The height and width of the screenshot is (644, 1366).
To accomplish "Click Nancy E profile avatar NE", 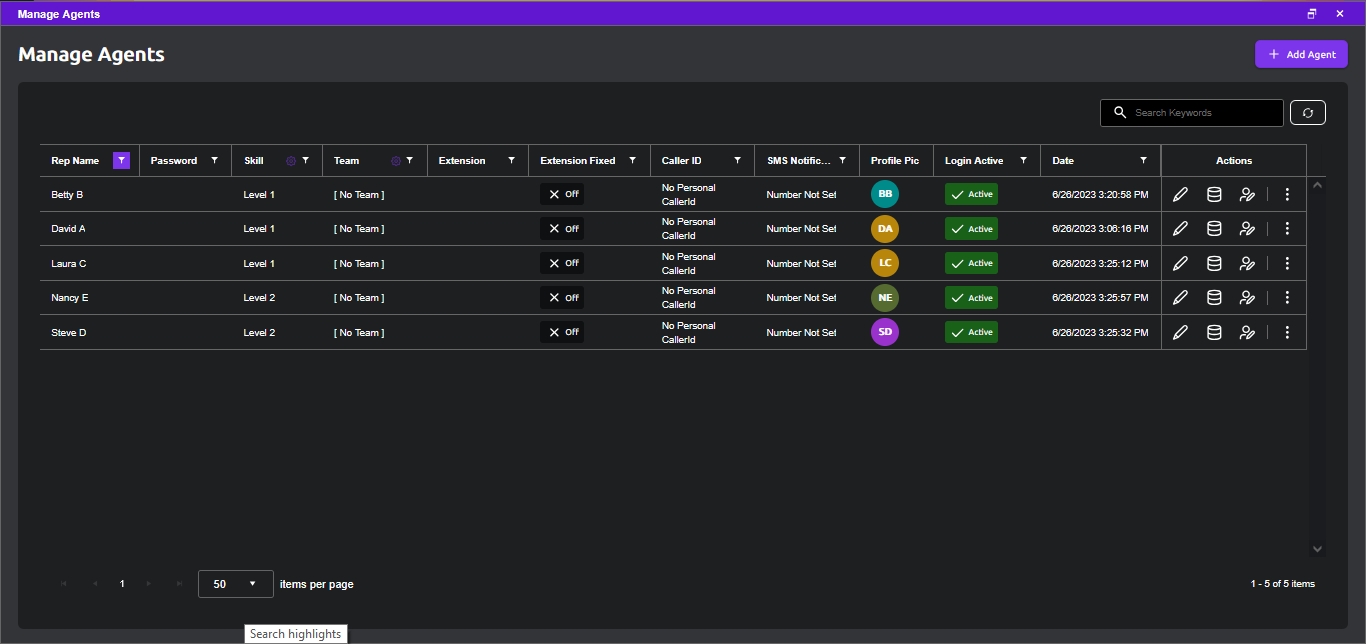I will pyautogui.click(x=885, y=298).
